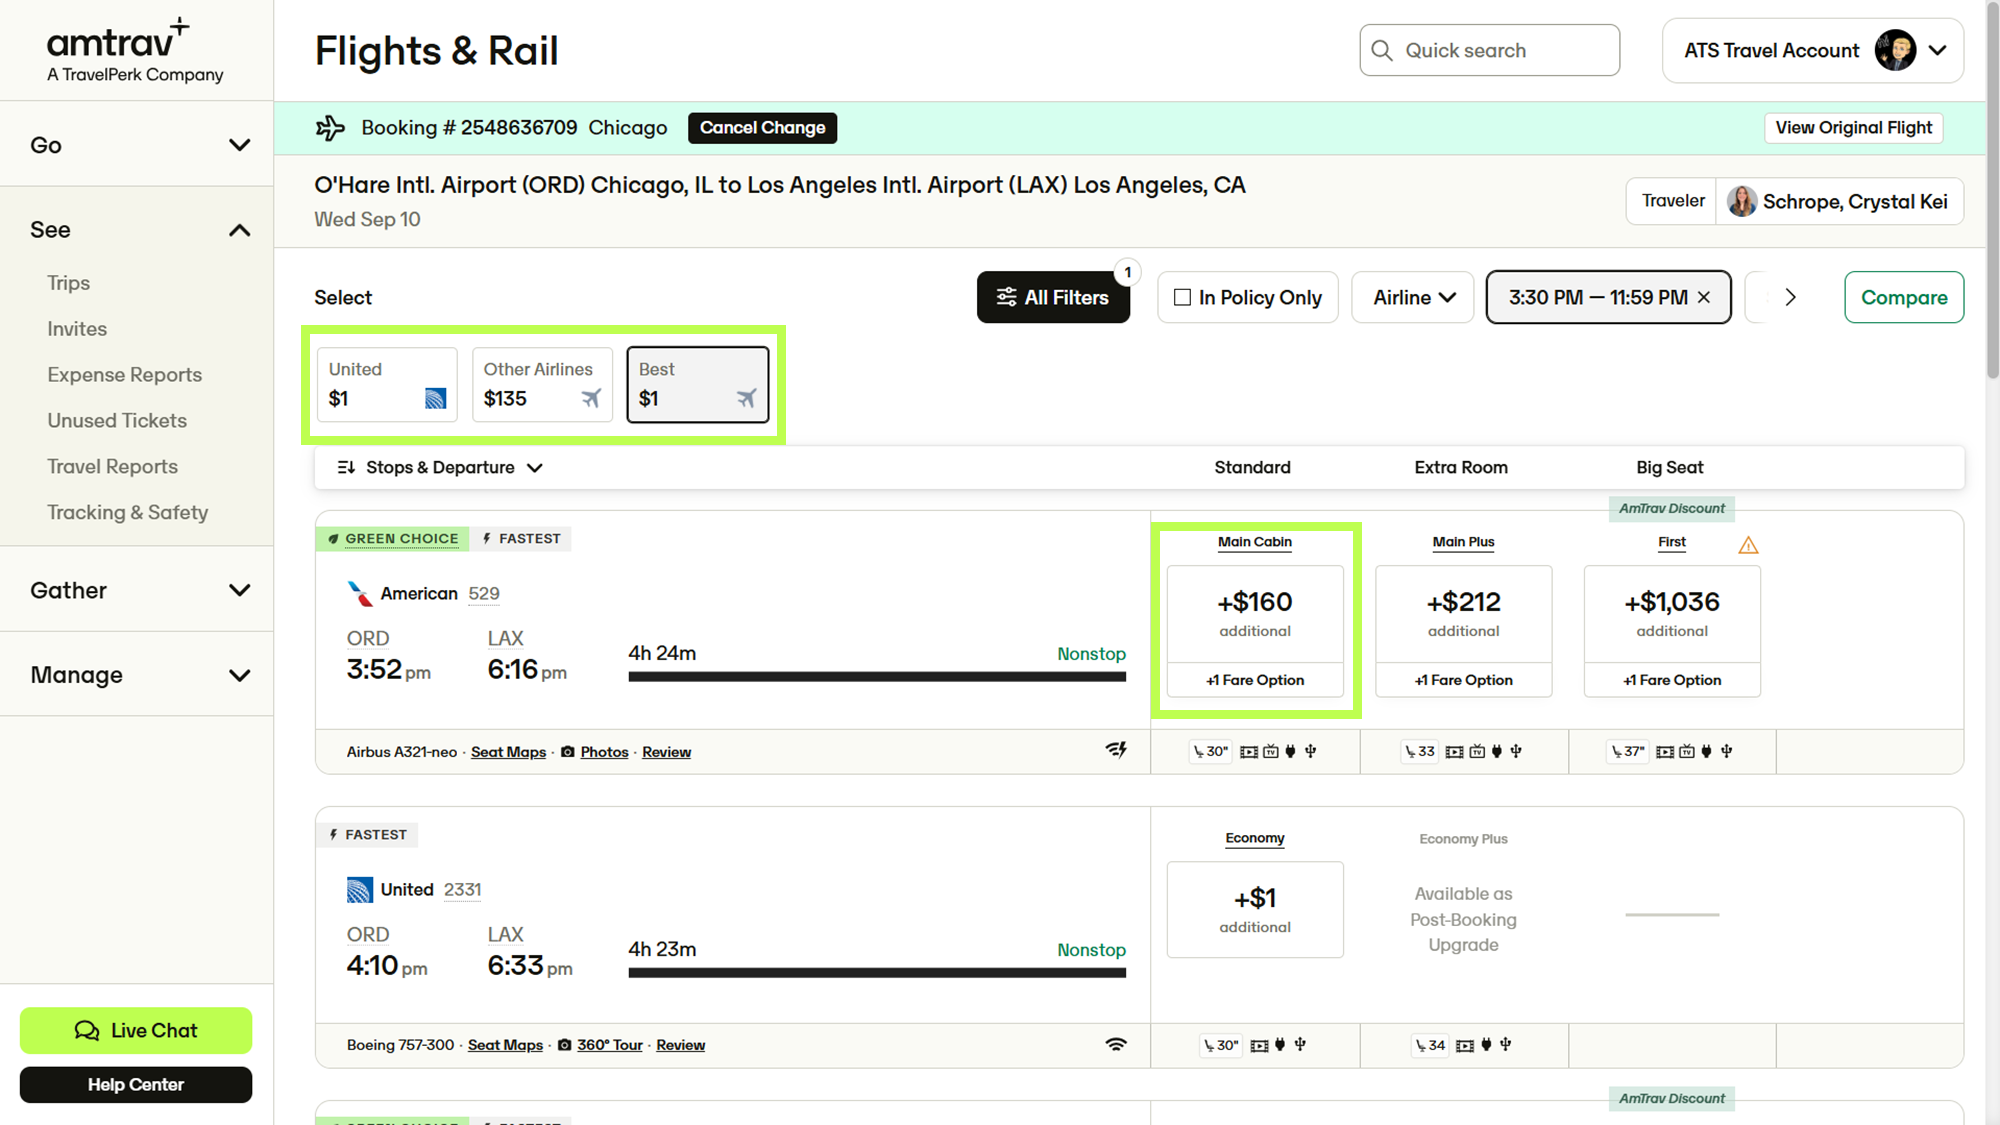Remove the 3:30 PM — 11:59 PM time filter
Screen dimensions: 2000x1125
tap(1704, 297)
